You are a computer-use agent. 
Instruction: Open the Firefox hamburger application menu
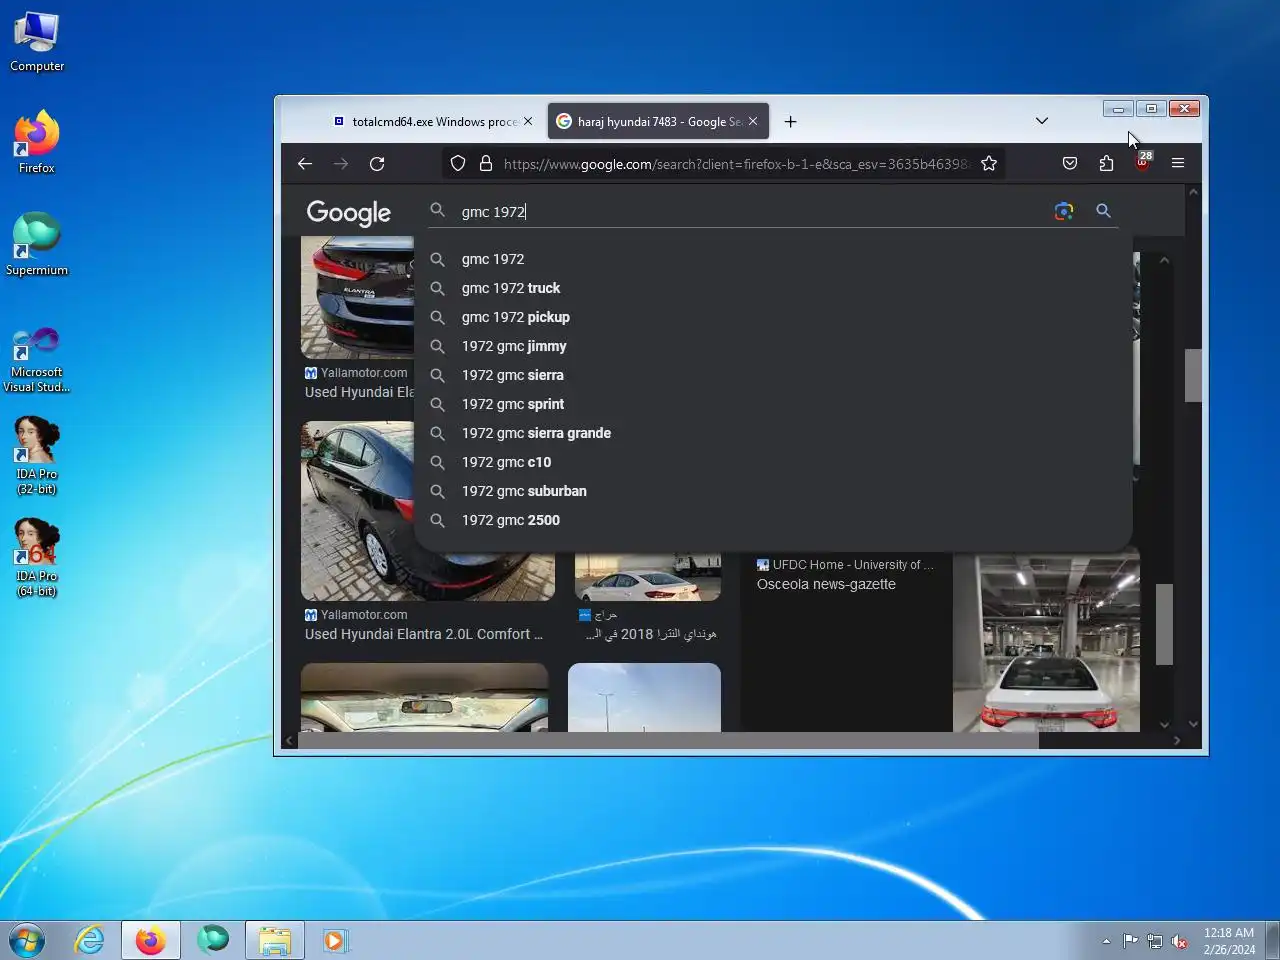click(1178, 164)
